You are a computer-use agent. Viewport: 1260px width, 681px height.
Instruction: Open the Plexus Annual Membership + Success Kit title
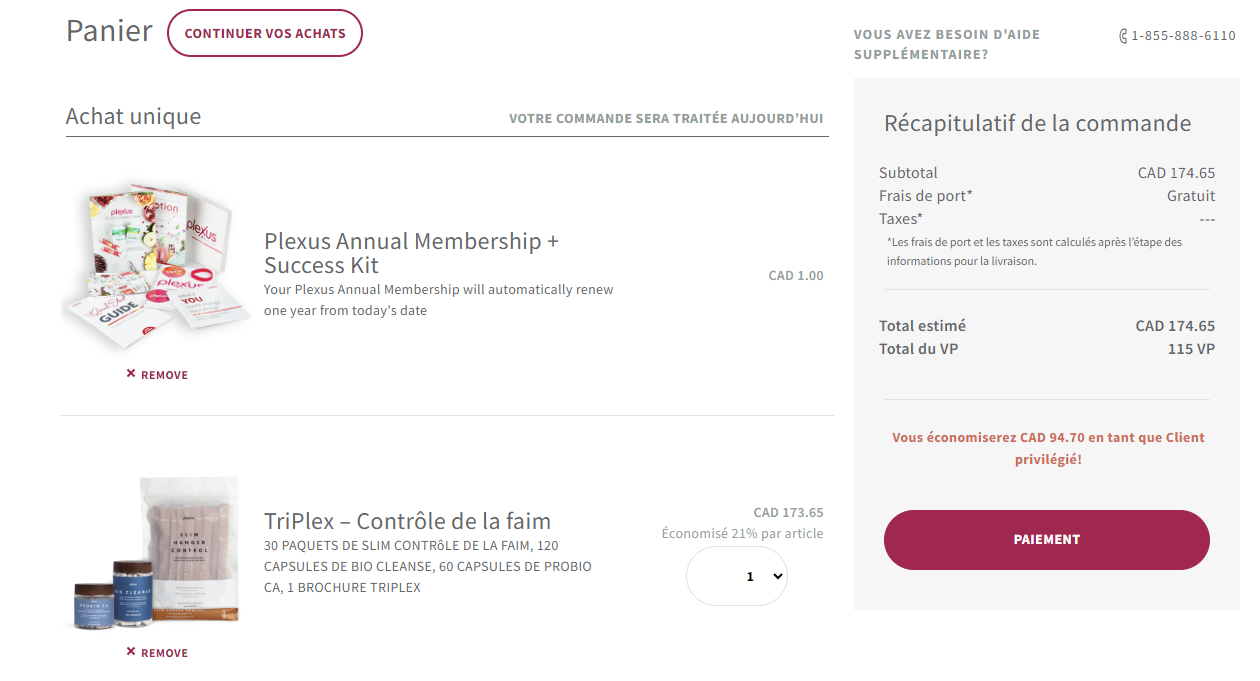[411, 253]
